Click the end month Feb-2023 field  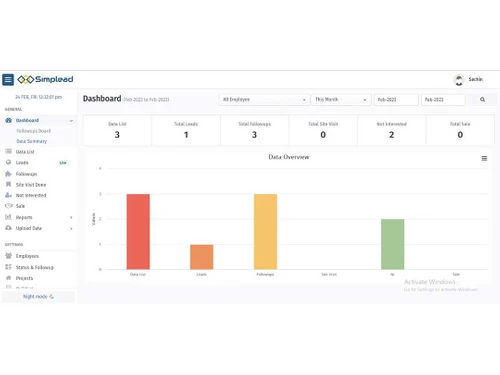coord(443,100)
